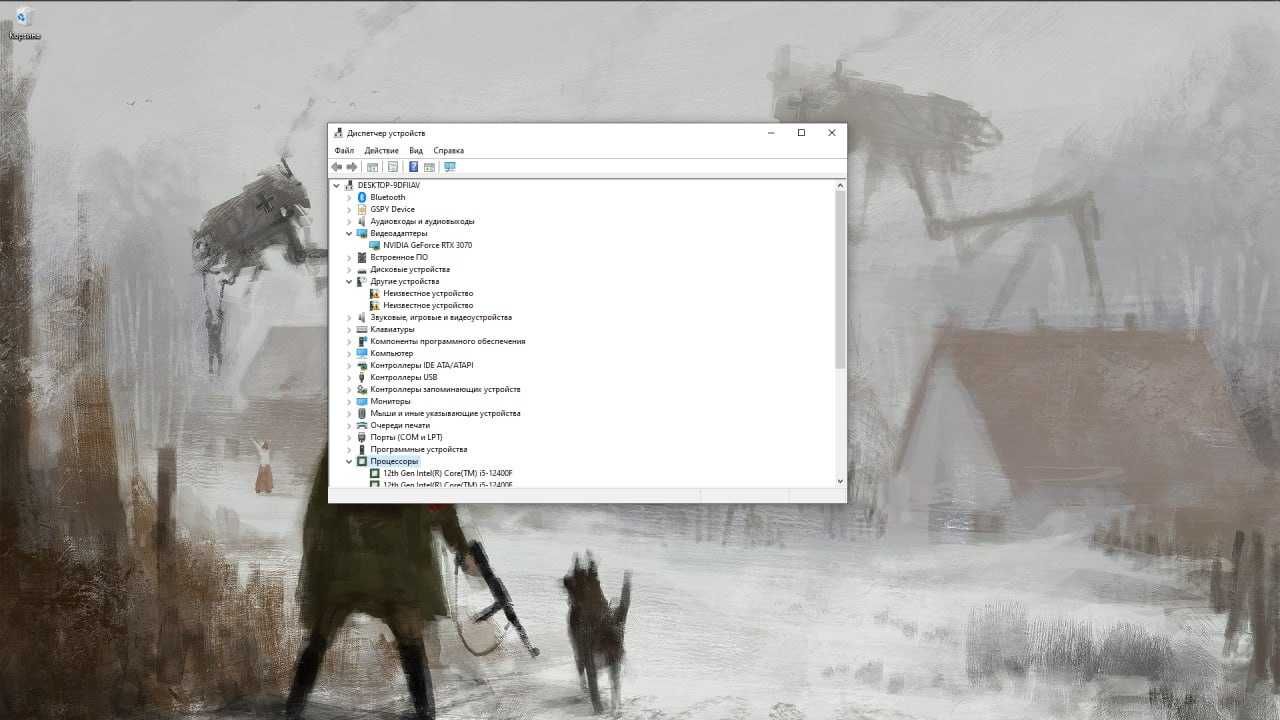Open the Файл menu

pyautogui.click(x=344, y=150)
